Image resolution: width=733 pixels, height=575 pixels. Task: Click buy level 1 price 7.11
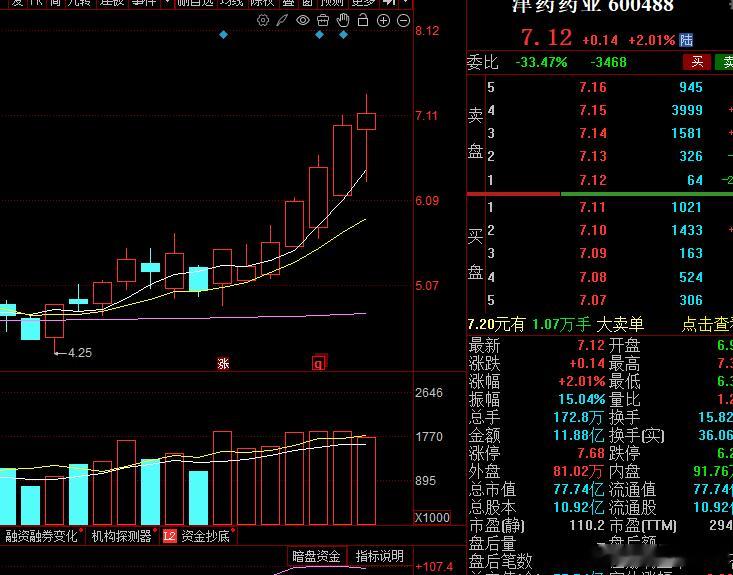click(x=593, y=207)
